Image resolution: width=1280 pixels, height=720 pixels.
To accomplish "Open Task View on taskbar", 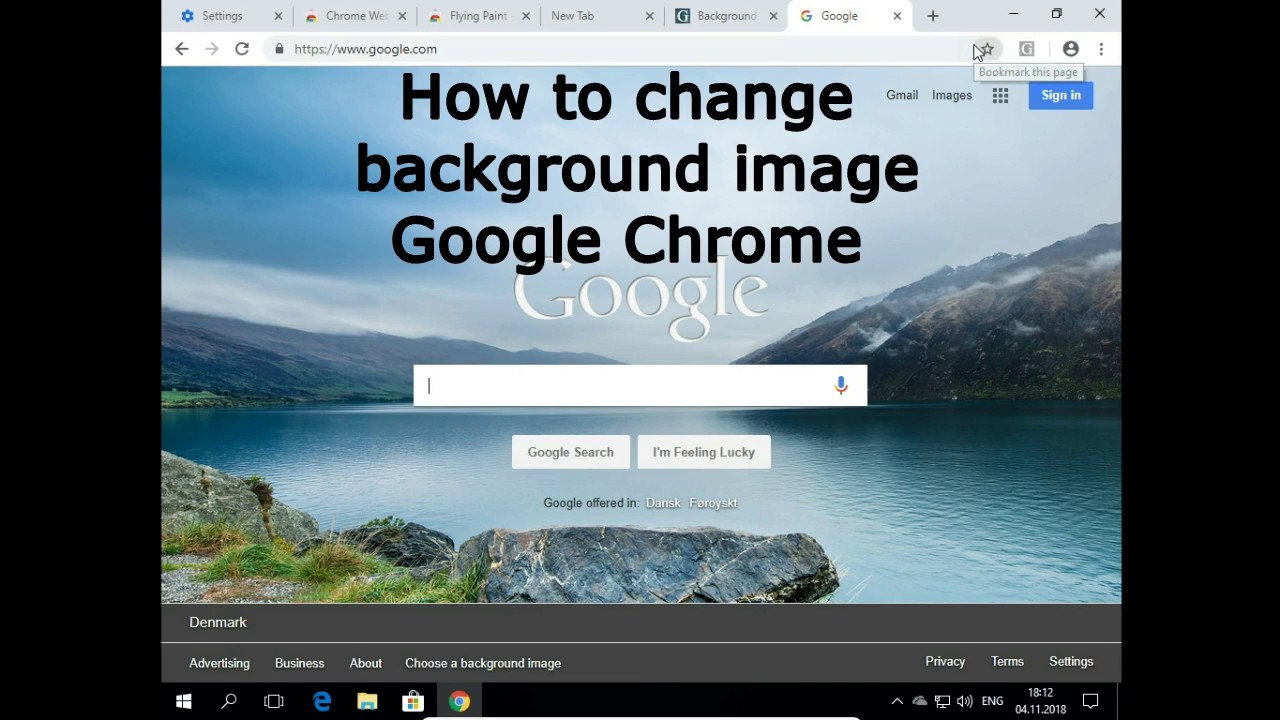I will pyautogui.click(x=274, y=702).
